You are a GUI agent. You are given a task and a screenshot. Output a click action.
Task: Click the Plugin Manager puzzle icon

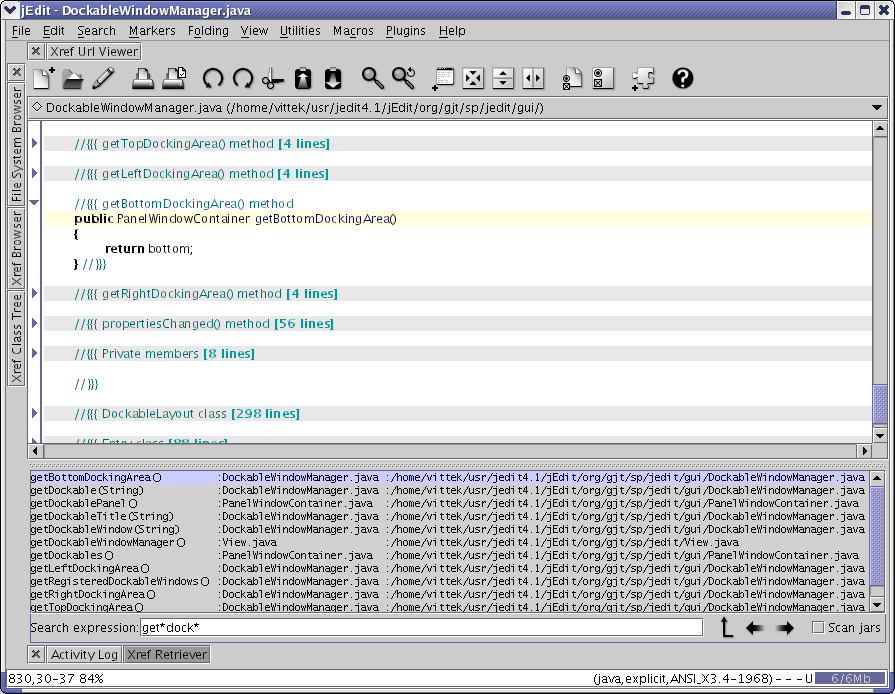pyautogui.click(x=643, y=78)
